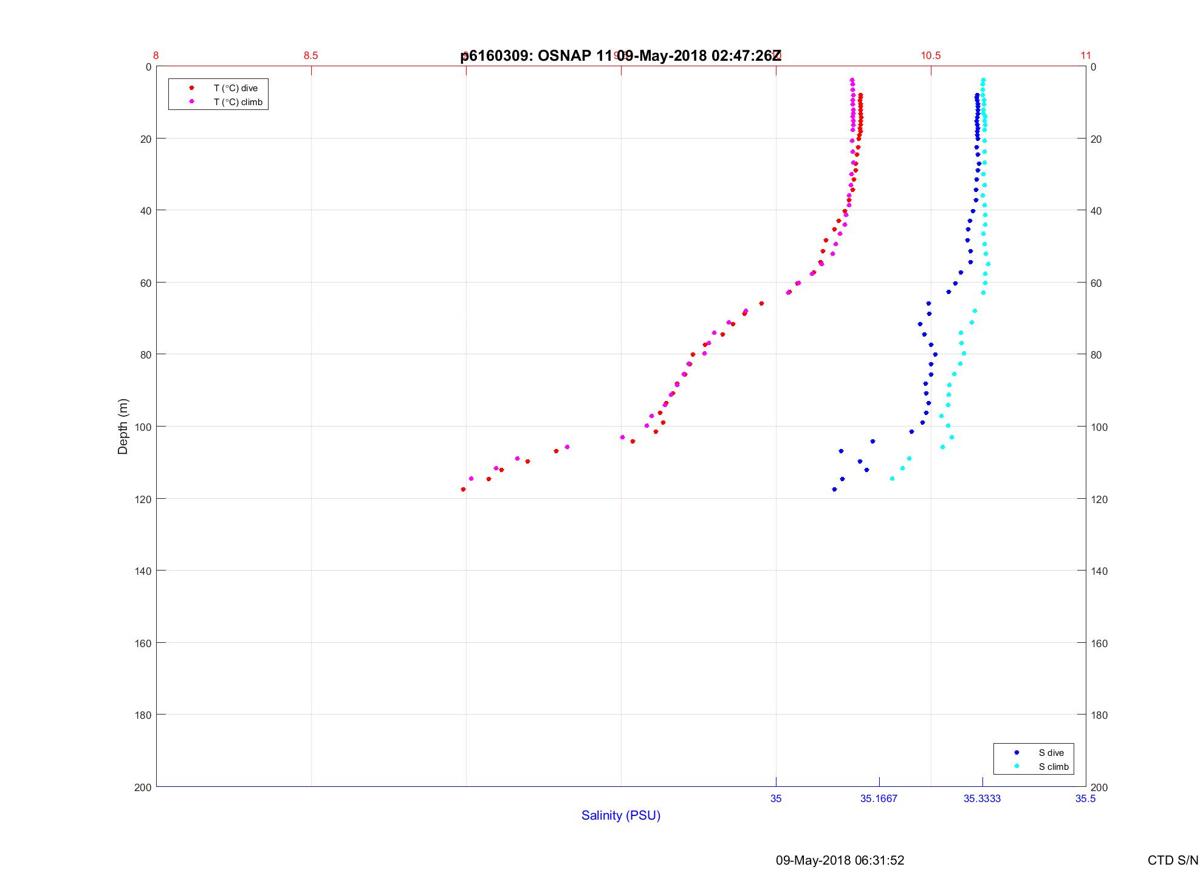1200x885 pixels.
Task: Click left depth tick label 100
Action: (x=143, y=427)
